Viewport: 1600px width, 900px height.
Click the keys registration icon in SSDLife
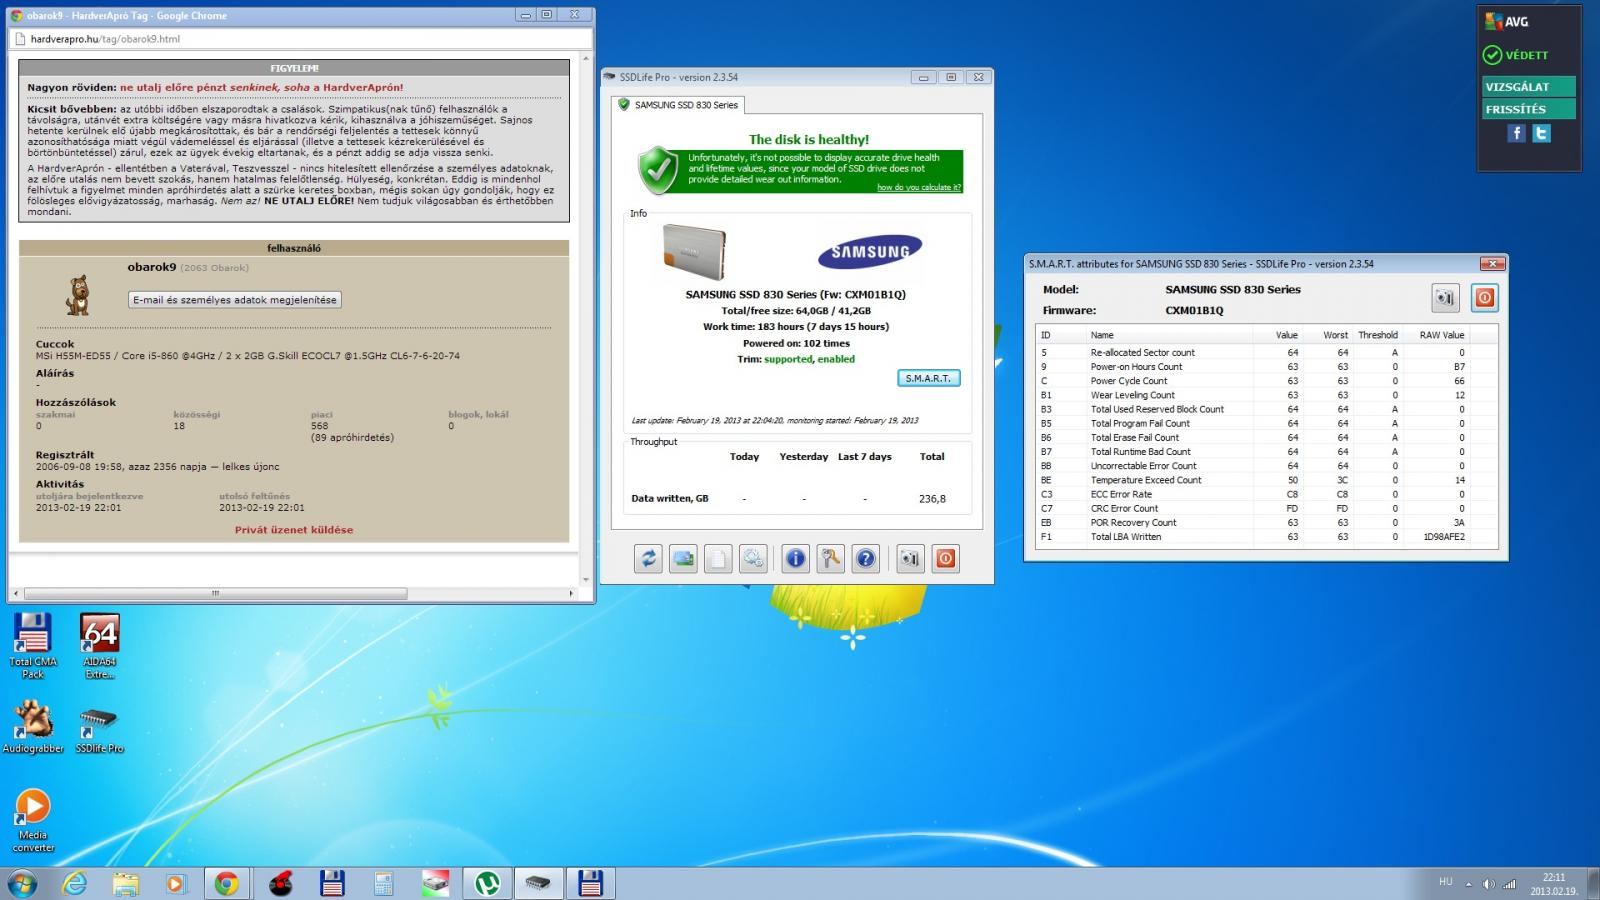[830, 559]
